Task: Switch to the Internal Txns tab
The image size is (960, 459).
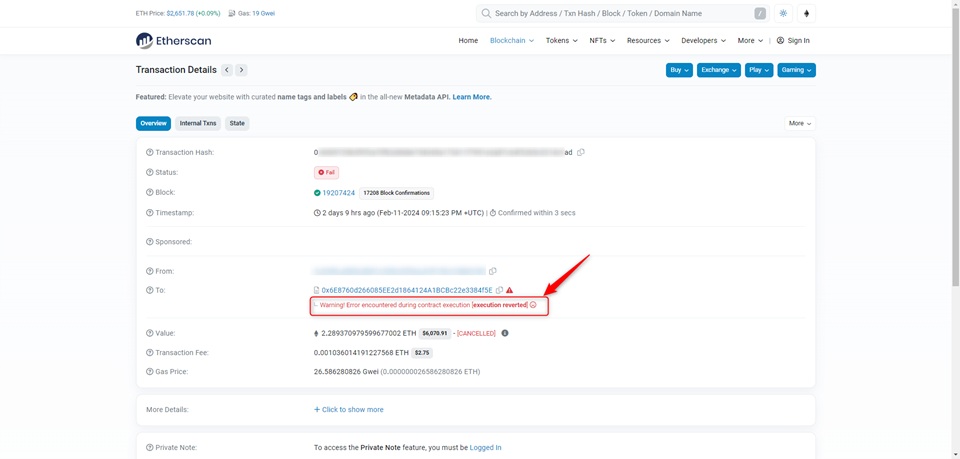Action: coord(197,123)
